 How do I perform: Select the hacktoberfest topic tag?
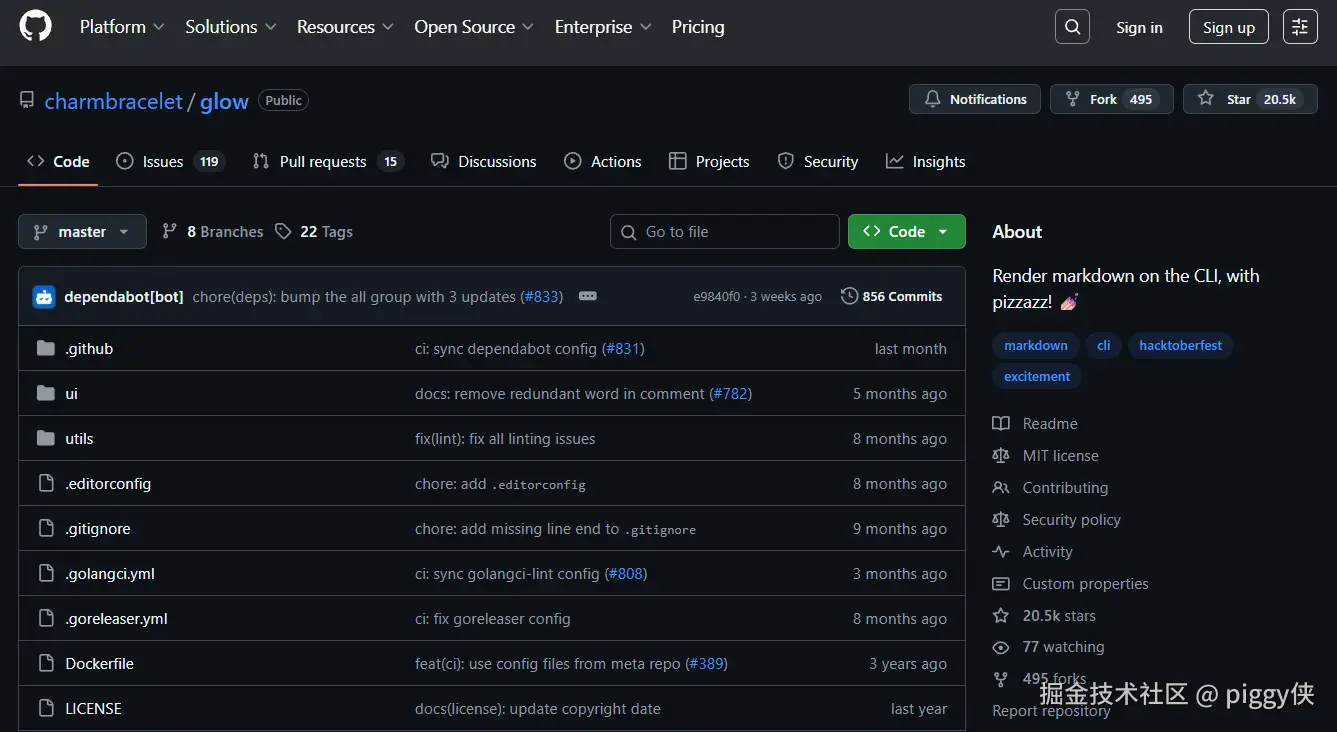(1181, 345)
